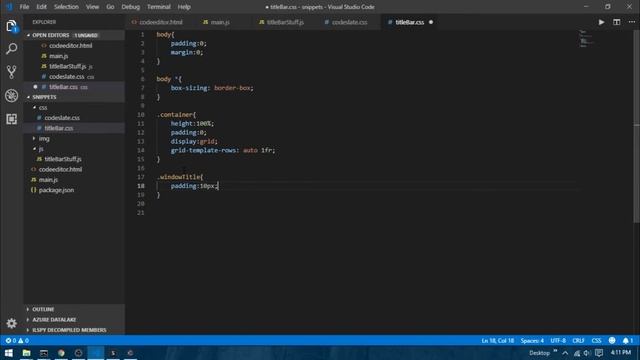Open the File menu
The image size is (640, 360).
pos(24,7)
